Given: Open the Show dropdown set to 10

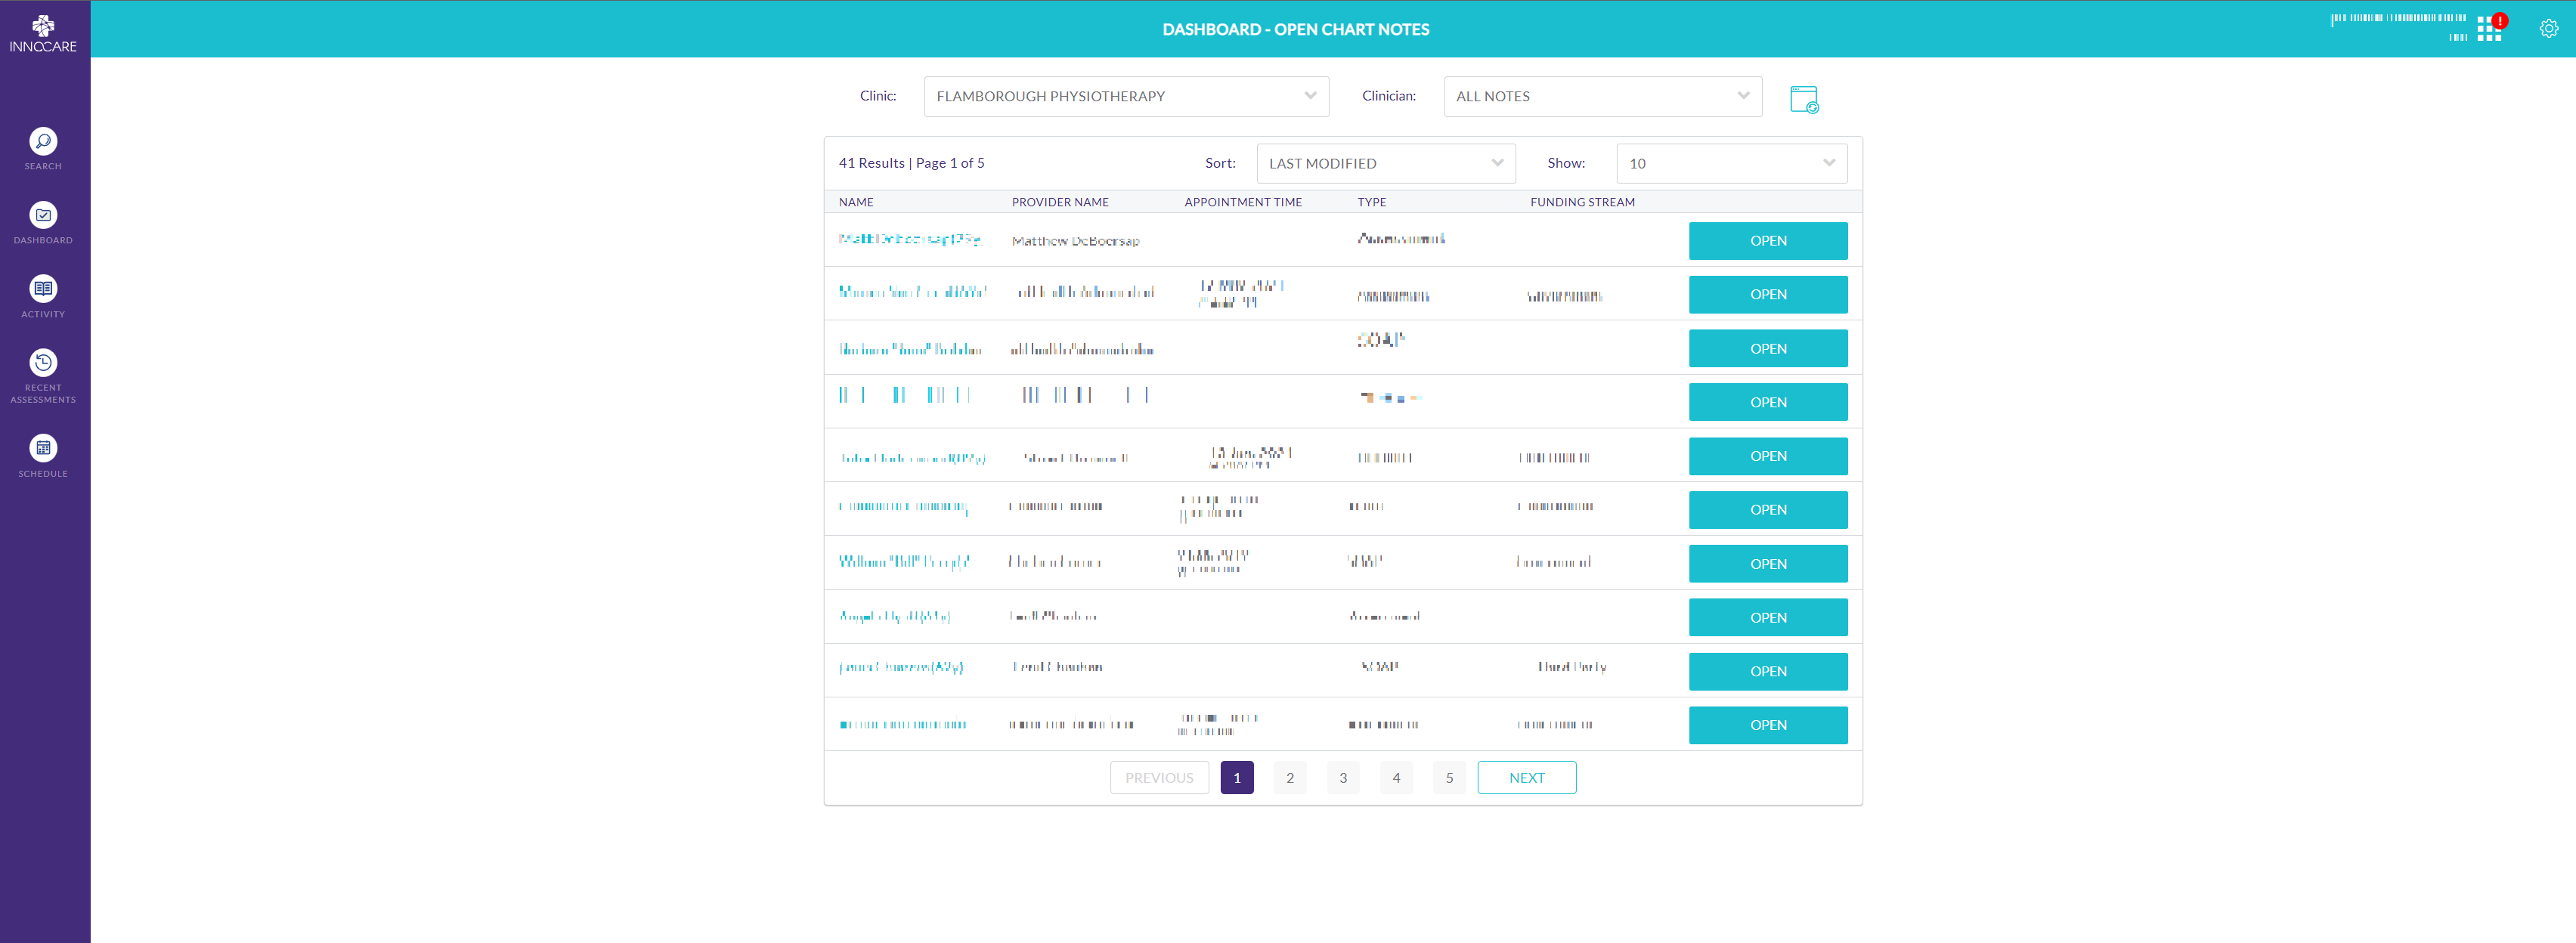Looking at the screenshot, I should (x=1731, y=164).
